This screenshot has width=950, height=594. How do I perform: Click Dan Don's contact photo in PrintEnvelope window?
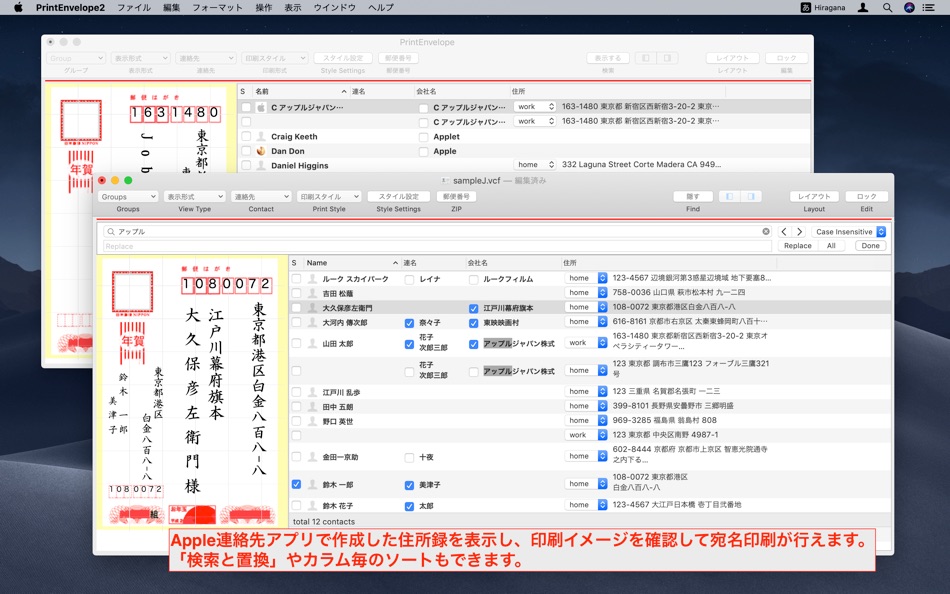pos(261,151)
